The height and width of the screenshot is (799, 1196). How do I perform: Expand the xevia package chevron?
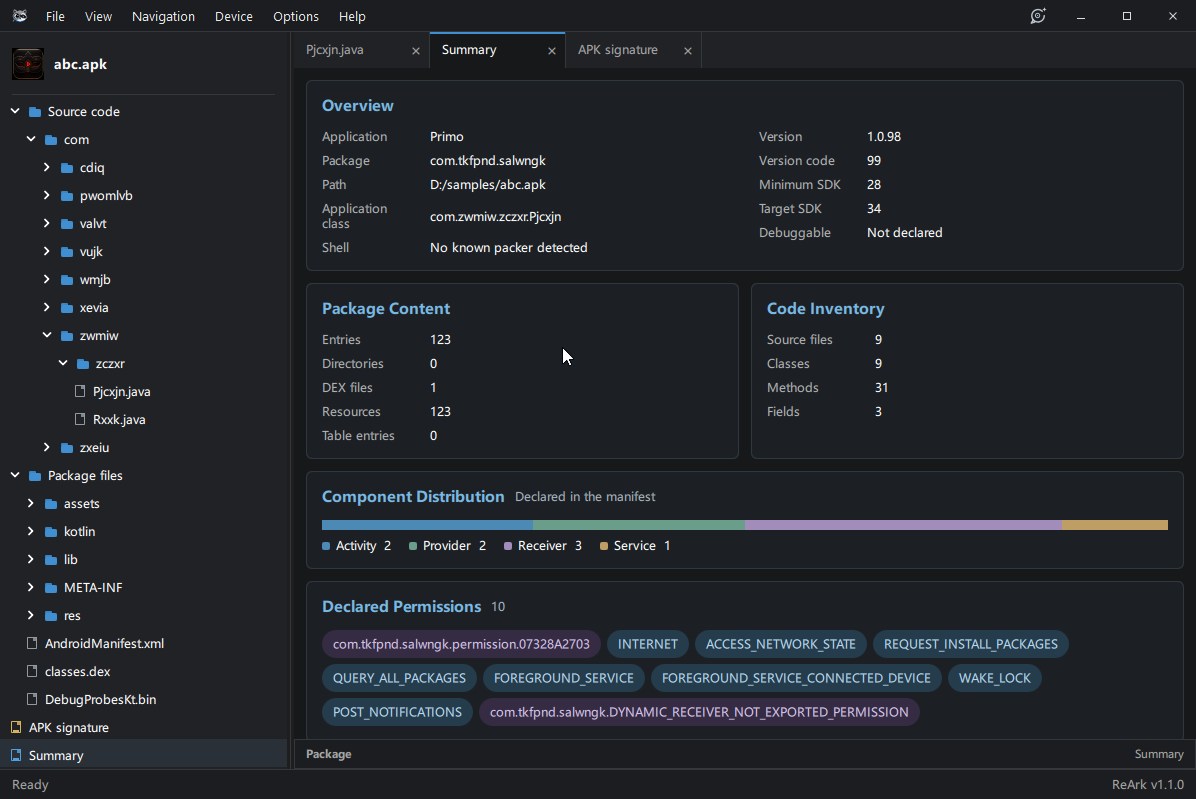(47, 307)
